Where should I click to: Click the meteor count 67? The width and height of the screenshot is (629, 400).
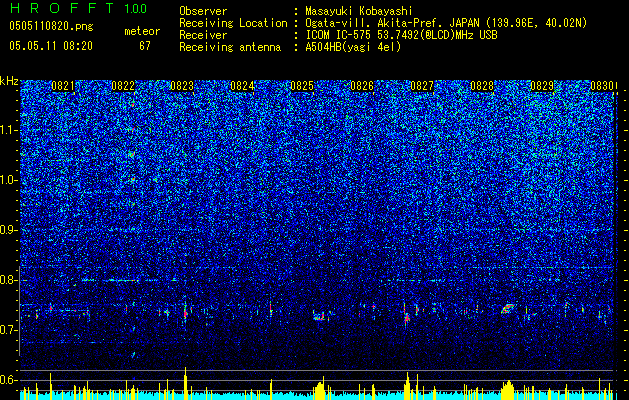coord(145,46)
